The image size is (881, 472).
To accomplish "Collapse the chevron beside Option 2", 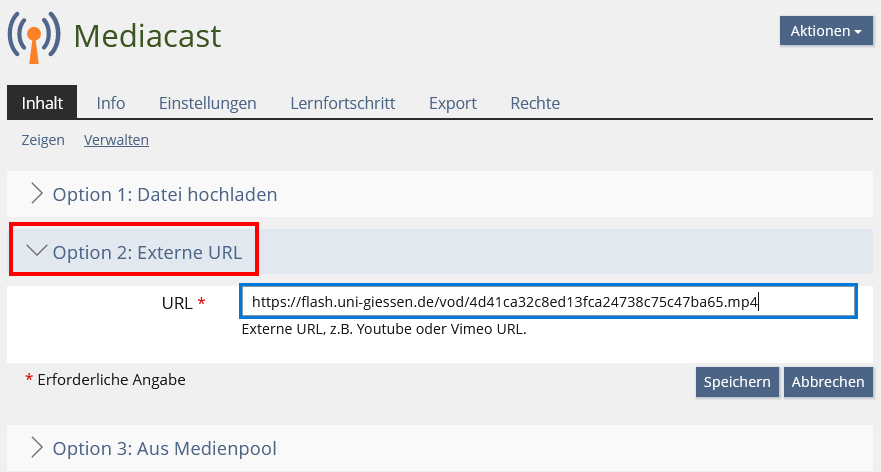I will (36, 252).
